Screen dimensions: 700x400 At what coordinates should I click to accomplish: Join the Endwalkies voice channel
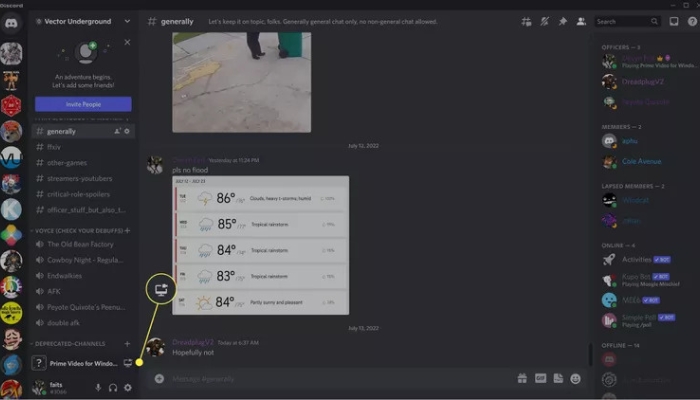83,276
